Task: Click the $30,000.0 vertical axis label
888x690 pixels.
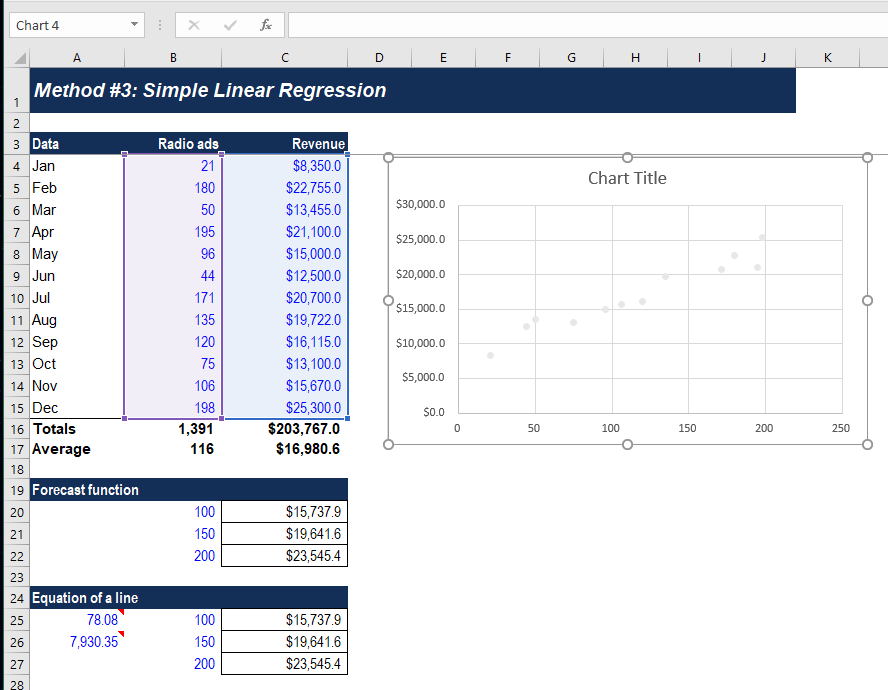Action: [420, 204]
